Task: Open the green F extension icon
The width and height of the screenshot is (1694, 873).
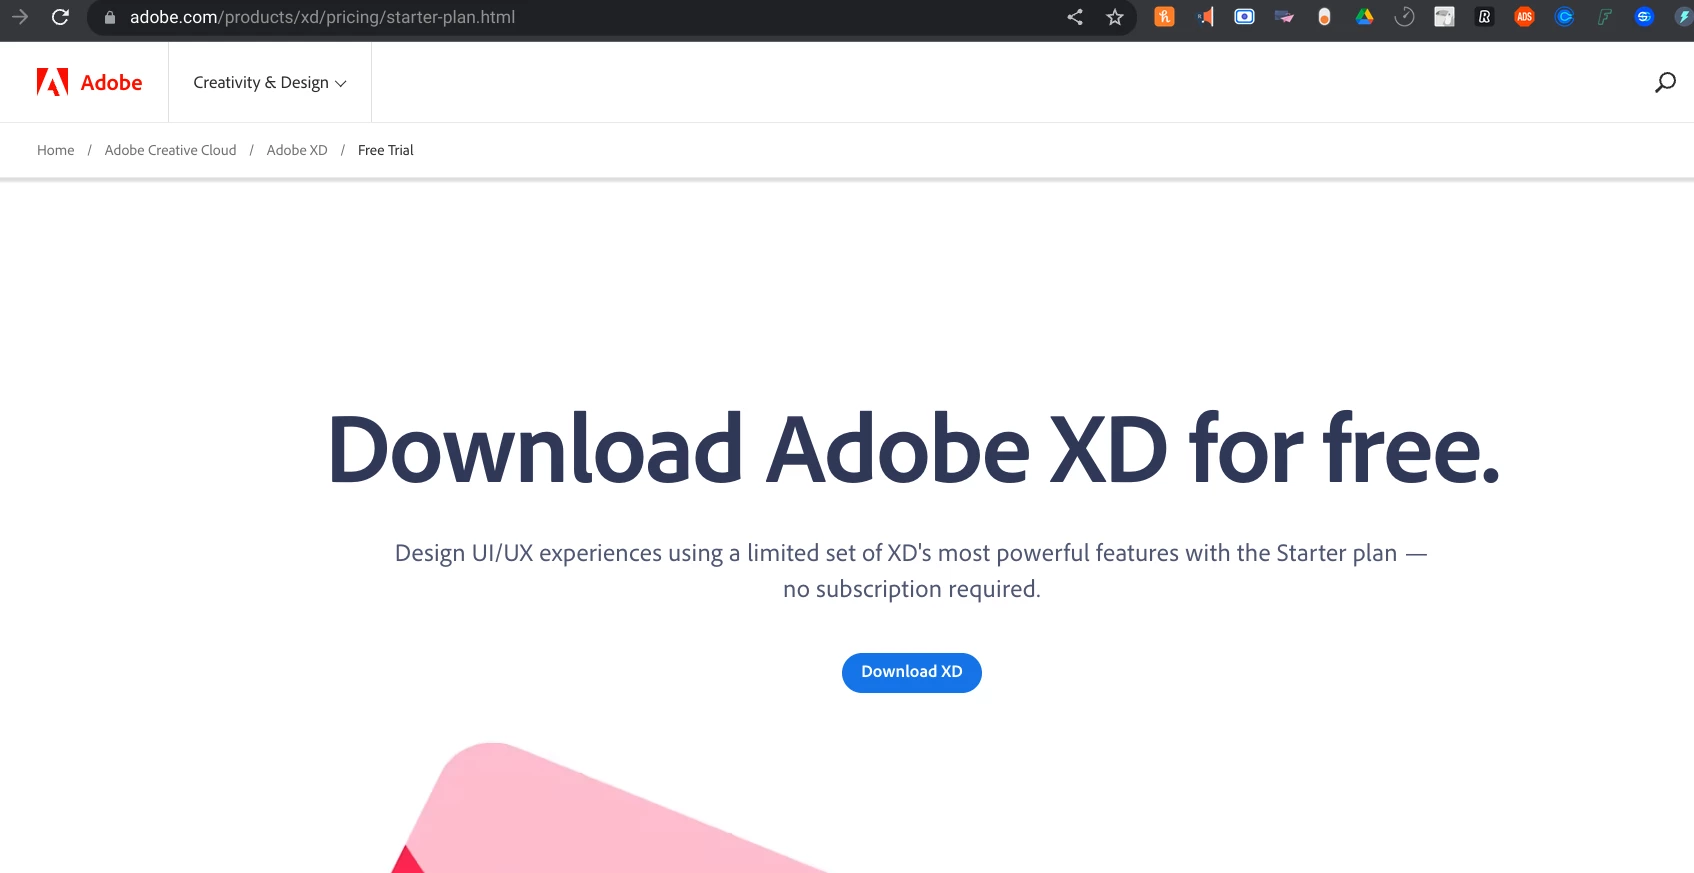Action: tap(1604, 16)
